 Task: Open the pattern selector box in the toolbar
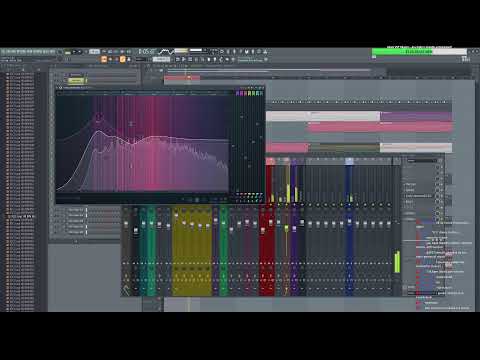pyautogui.click(x=161, y=60)
